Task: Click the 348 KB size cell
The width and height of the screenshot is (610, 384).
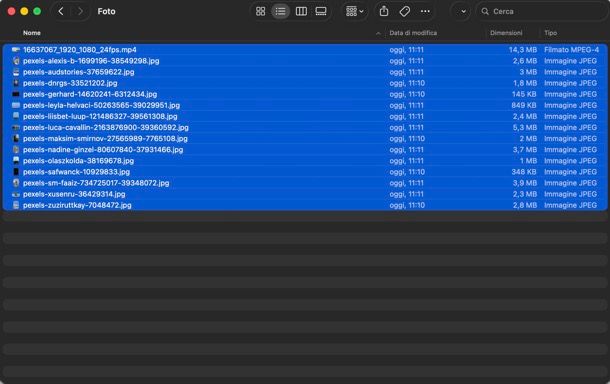Action: click(x=524, y=172)
